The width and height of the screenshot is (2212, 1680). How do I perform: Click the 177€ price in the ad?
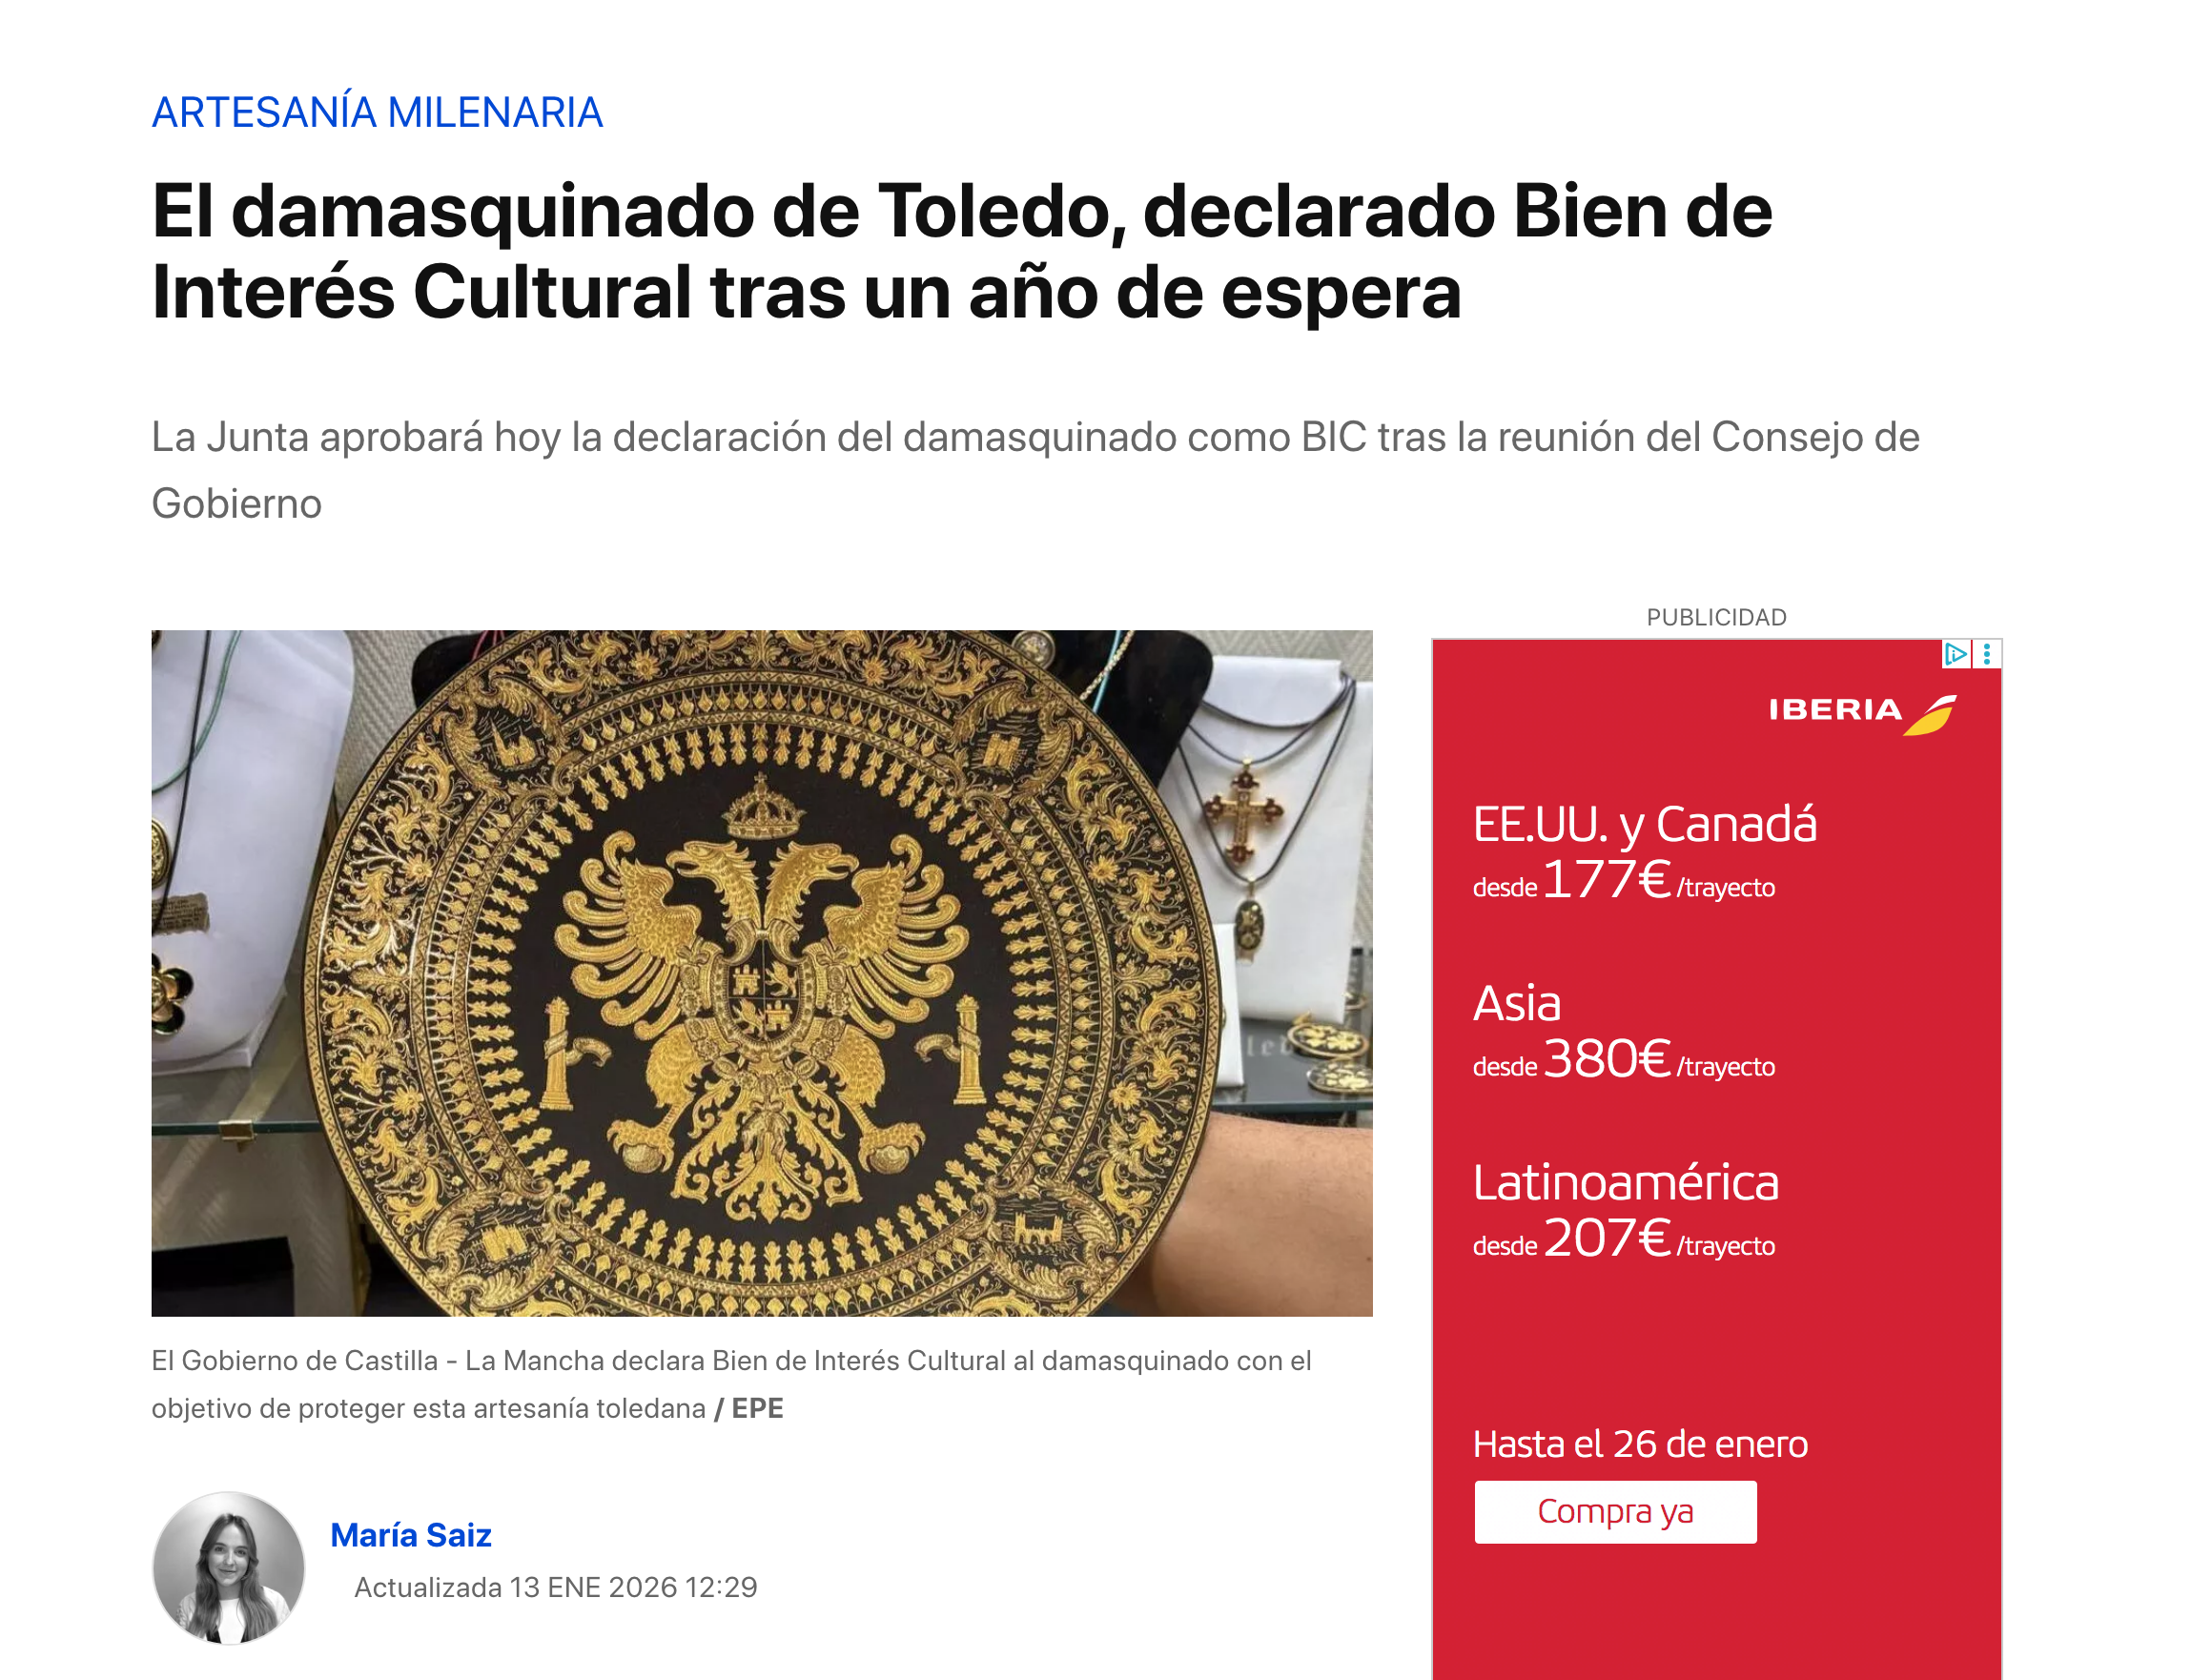pyautogui.click(x=1607, y=880)
